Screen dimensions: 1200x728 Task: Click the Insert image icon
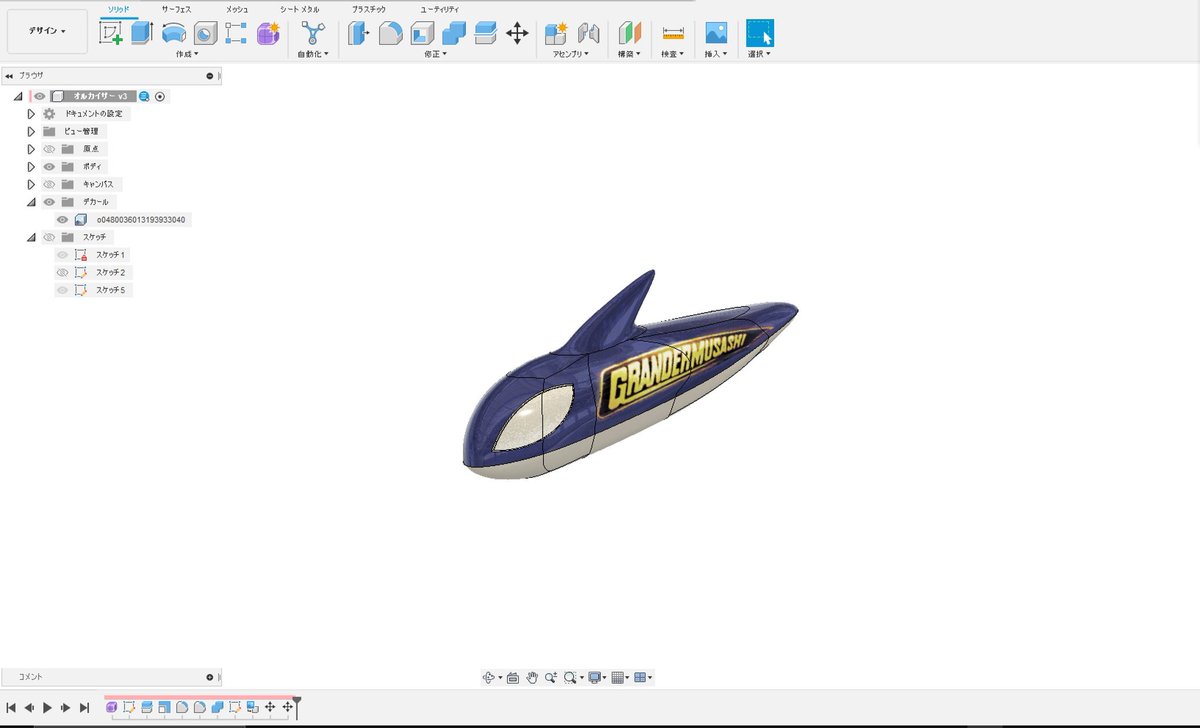click(x=716, y=33)
